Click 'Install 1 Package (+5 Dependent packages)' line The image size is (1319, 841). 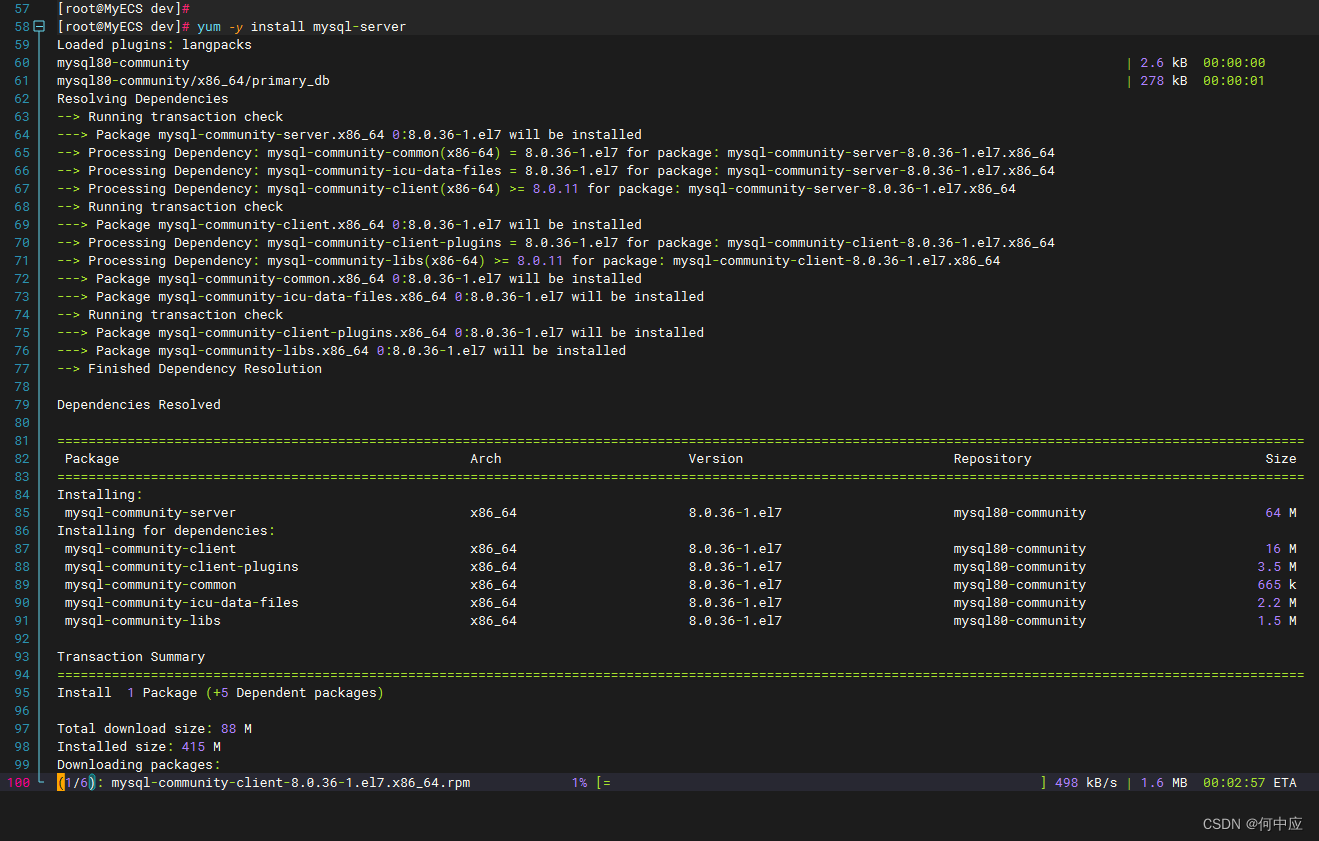tap(220, 693)
